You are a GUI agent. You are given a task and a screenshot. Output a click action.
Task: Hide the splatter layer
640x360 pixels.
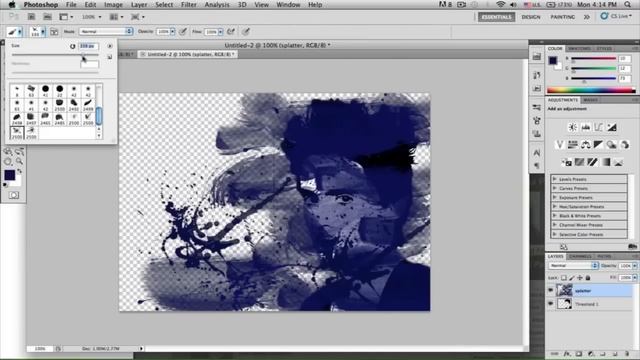tap(551, 290)
